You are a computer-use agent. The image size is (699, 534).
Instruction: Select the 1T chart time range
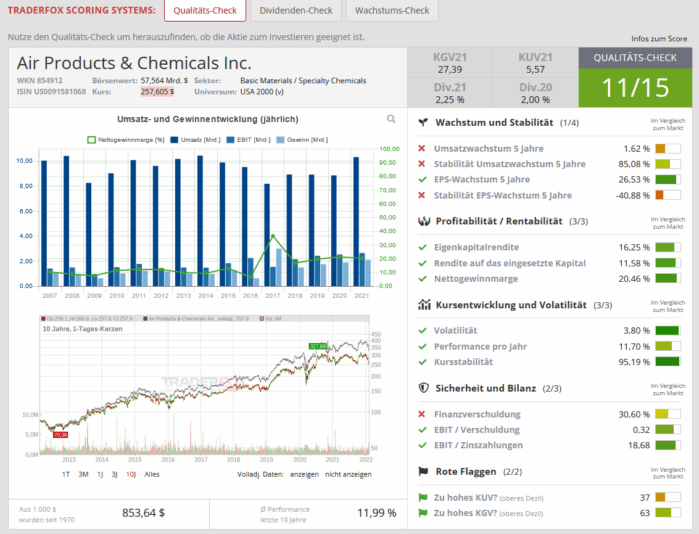tap(66, 474)
